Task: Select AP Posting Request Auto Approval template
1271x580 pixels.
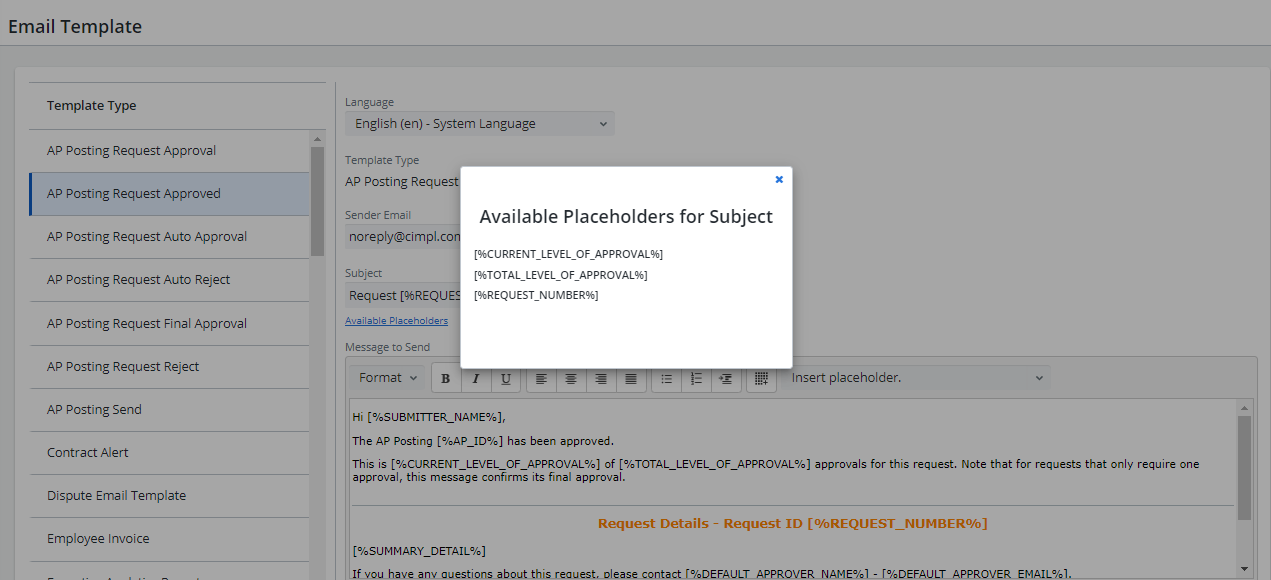Action: point(147,237)
